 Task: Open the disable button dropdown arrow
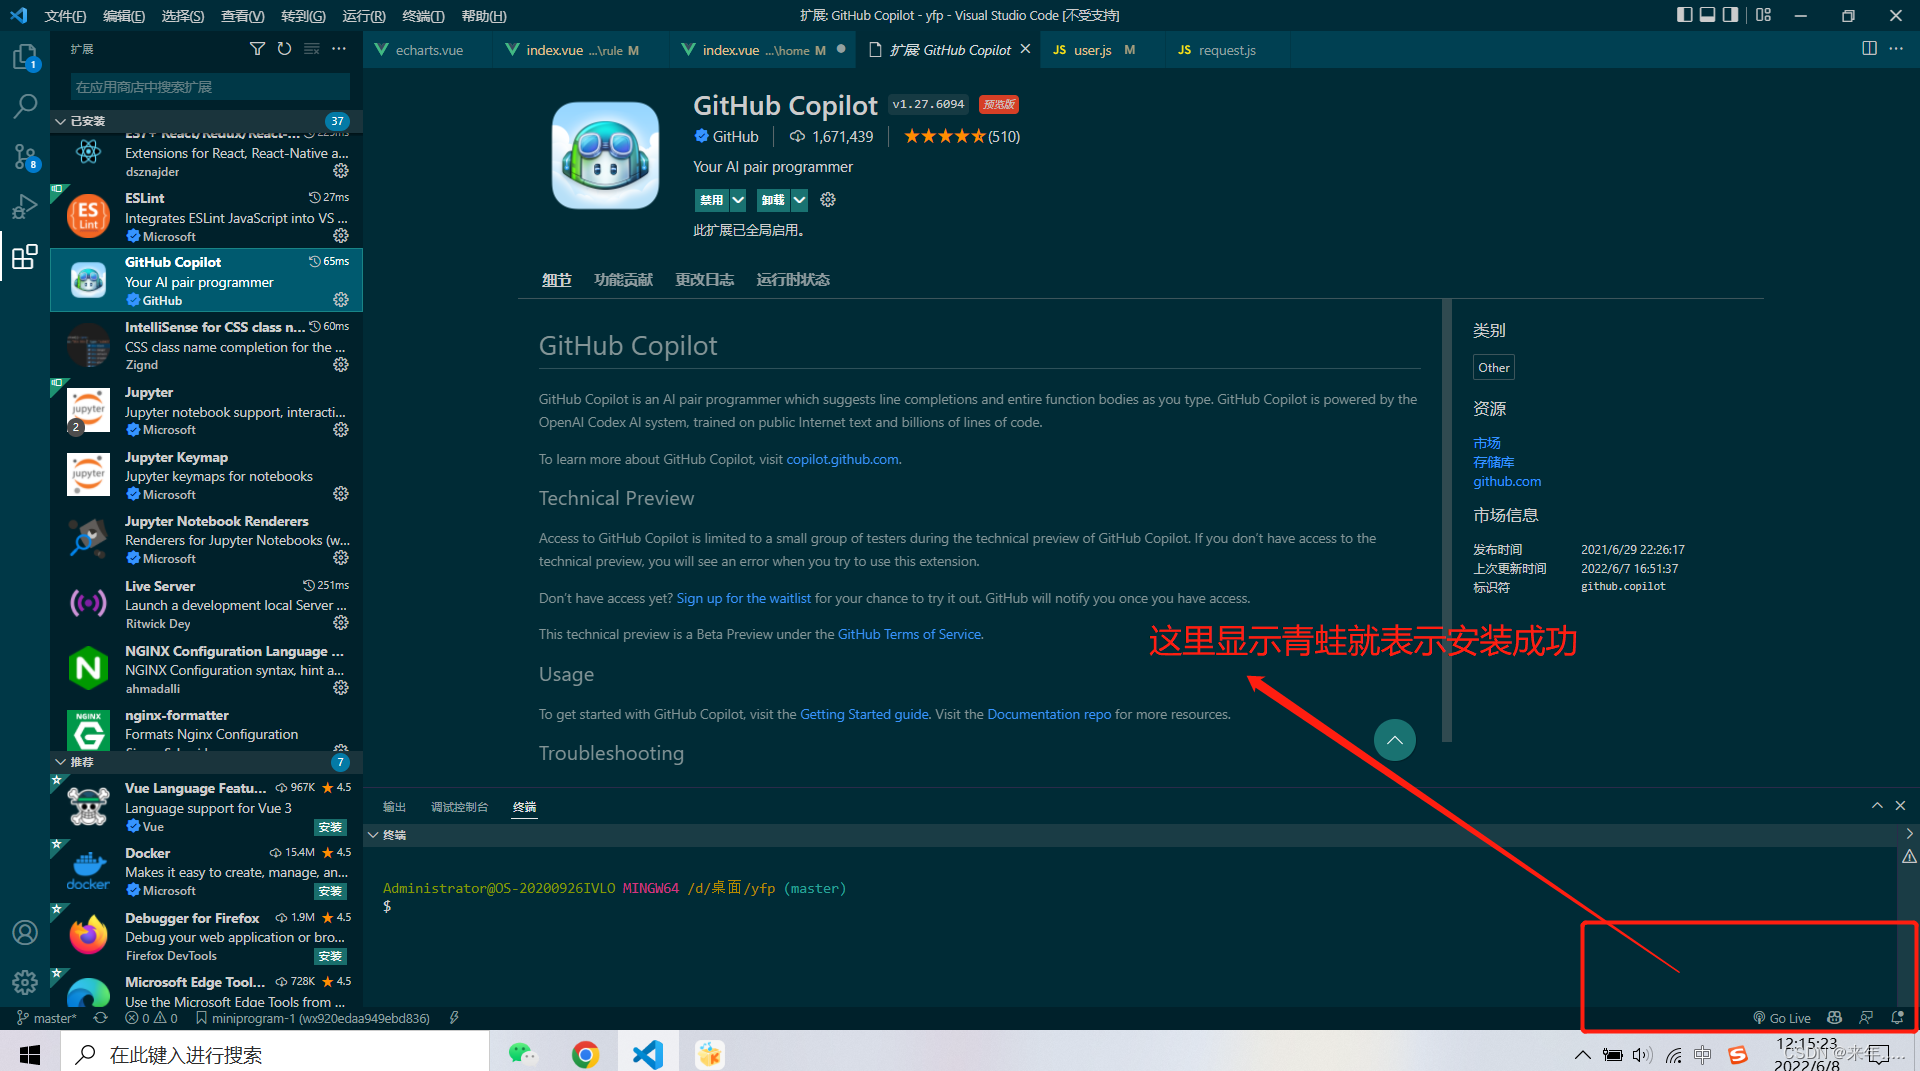pos(738,200)
